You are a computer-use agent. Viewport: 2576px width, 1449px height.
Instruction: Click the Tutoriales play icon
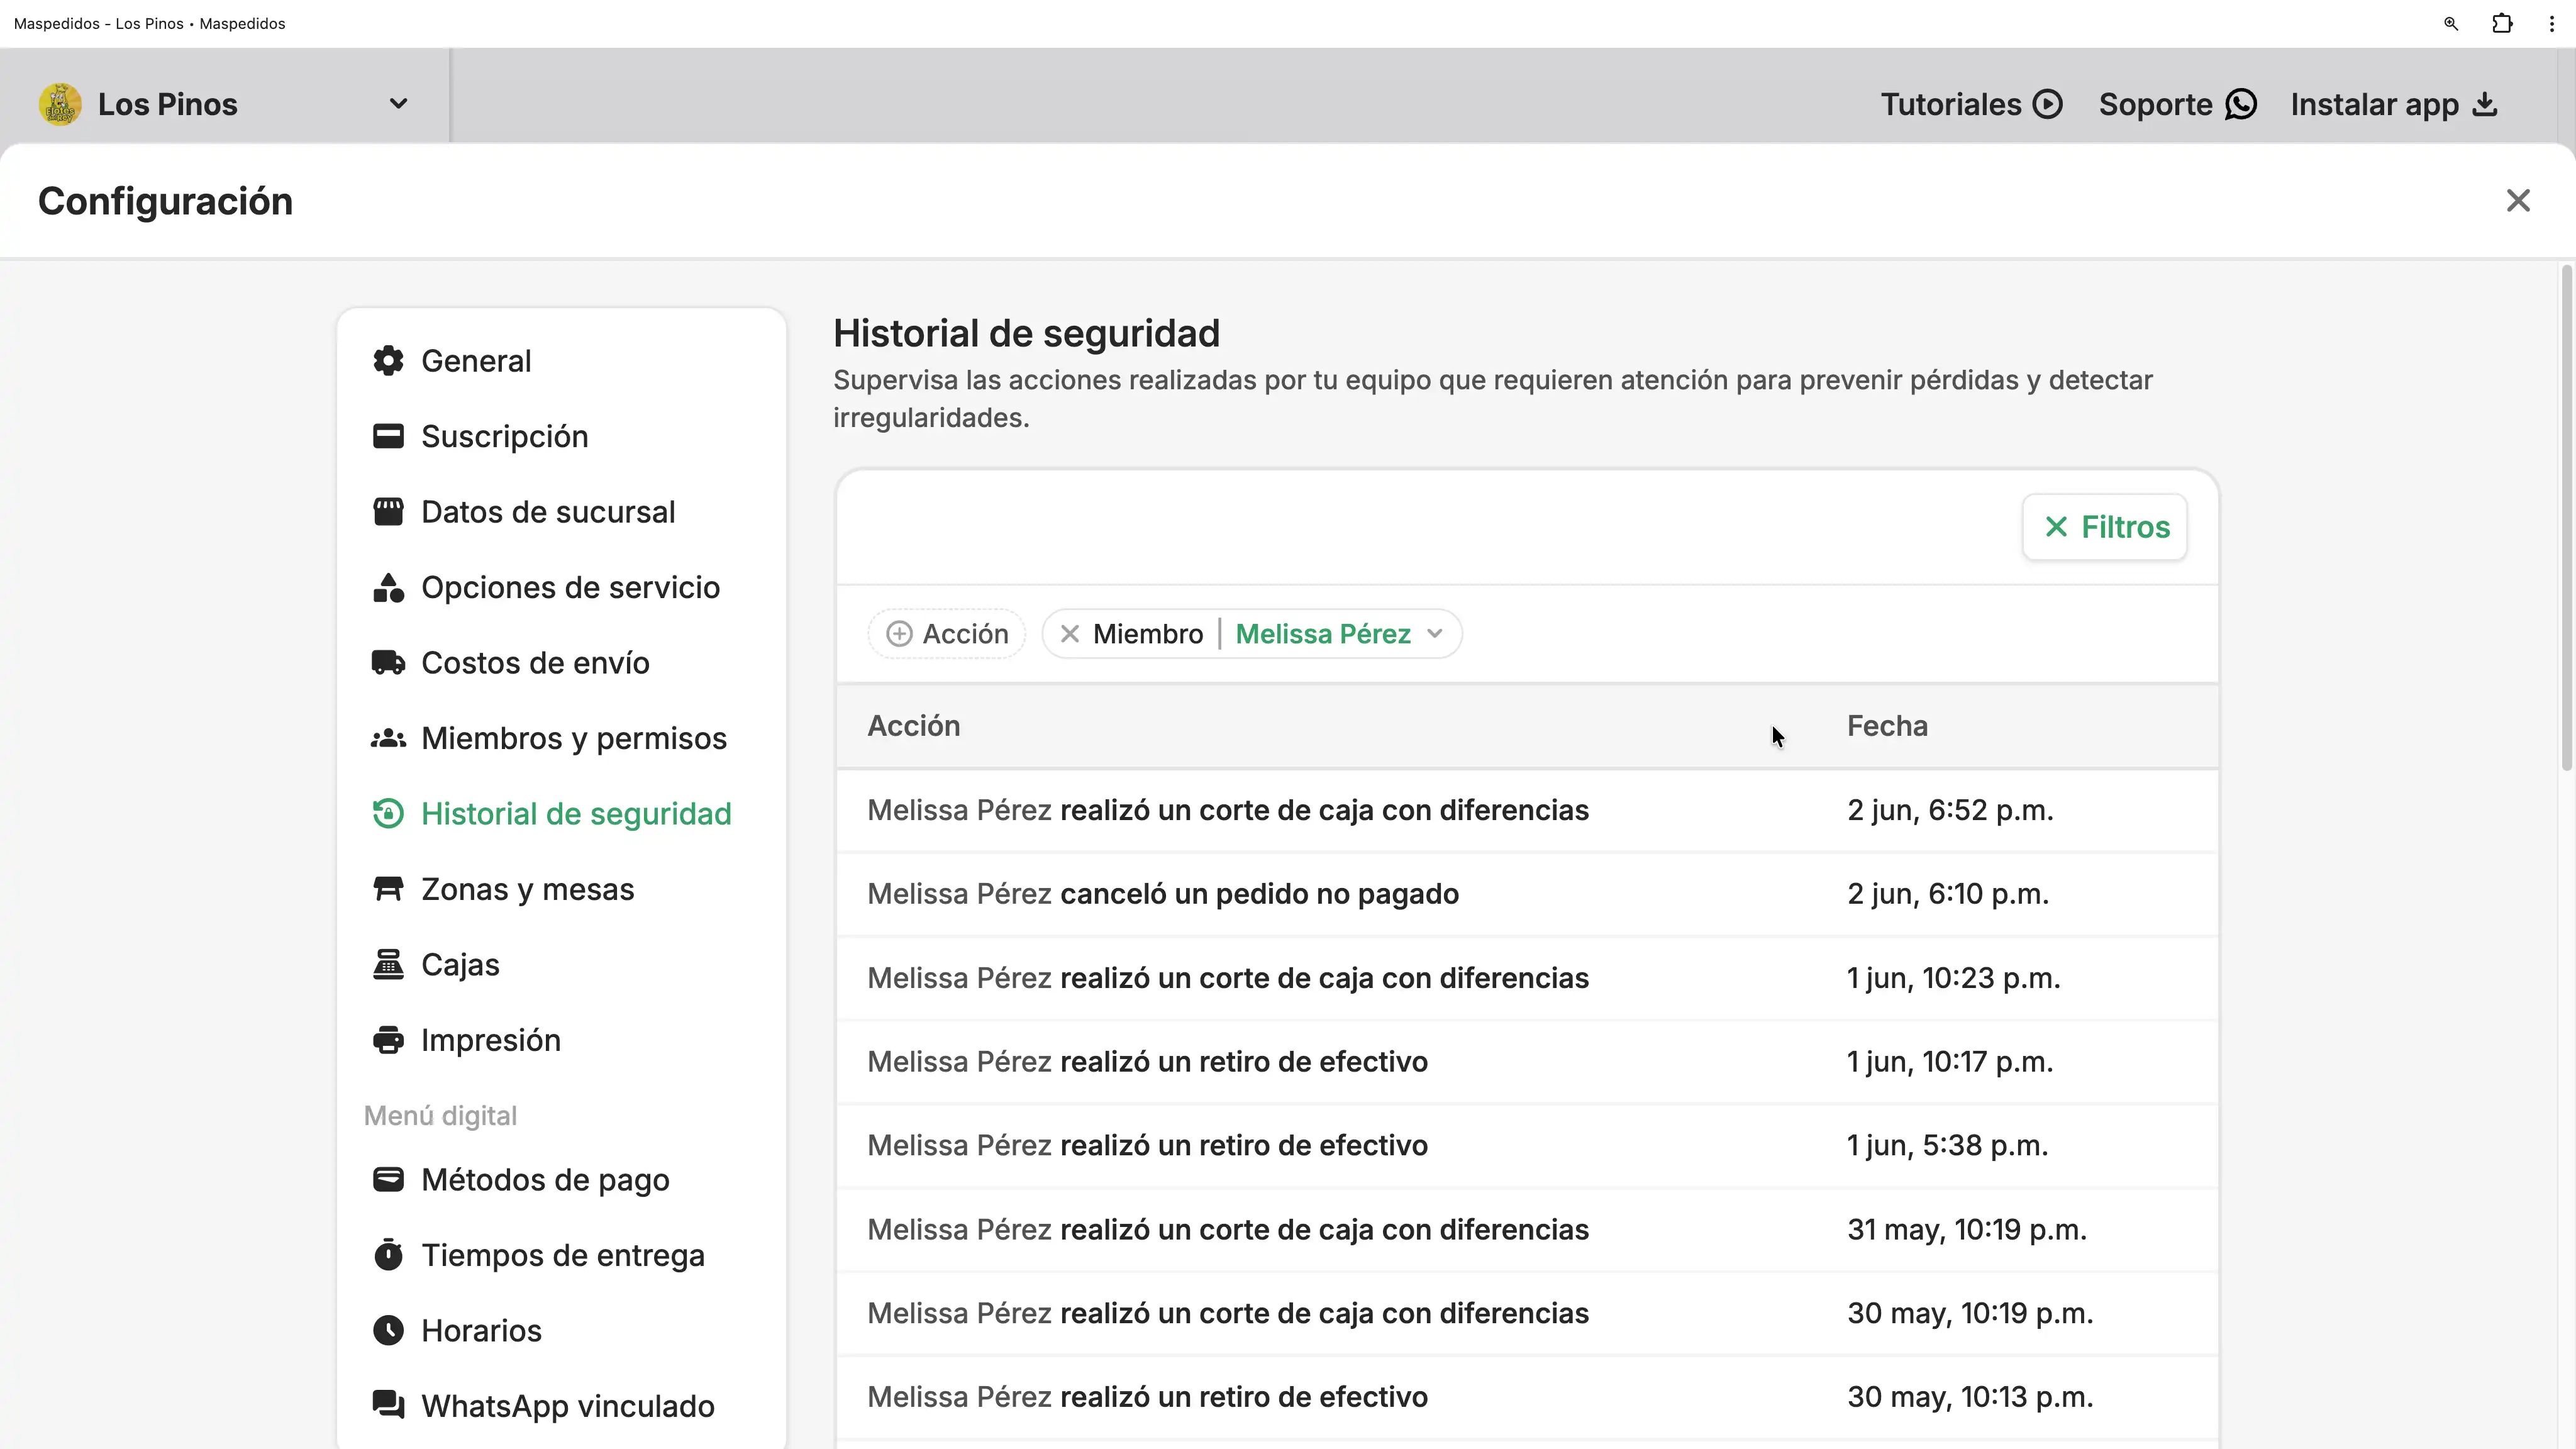click(x=2047, y=104)
